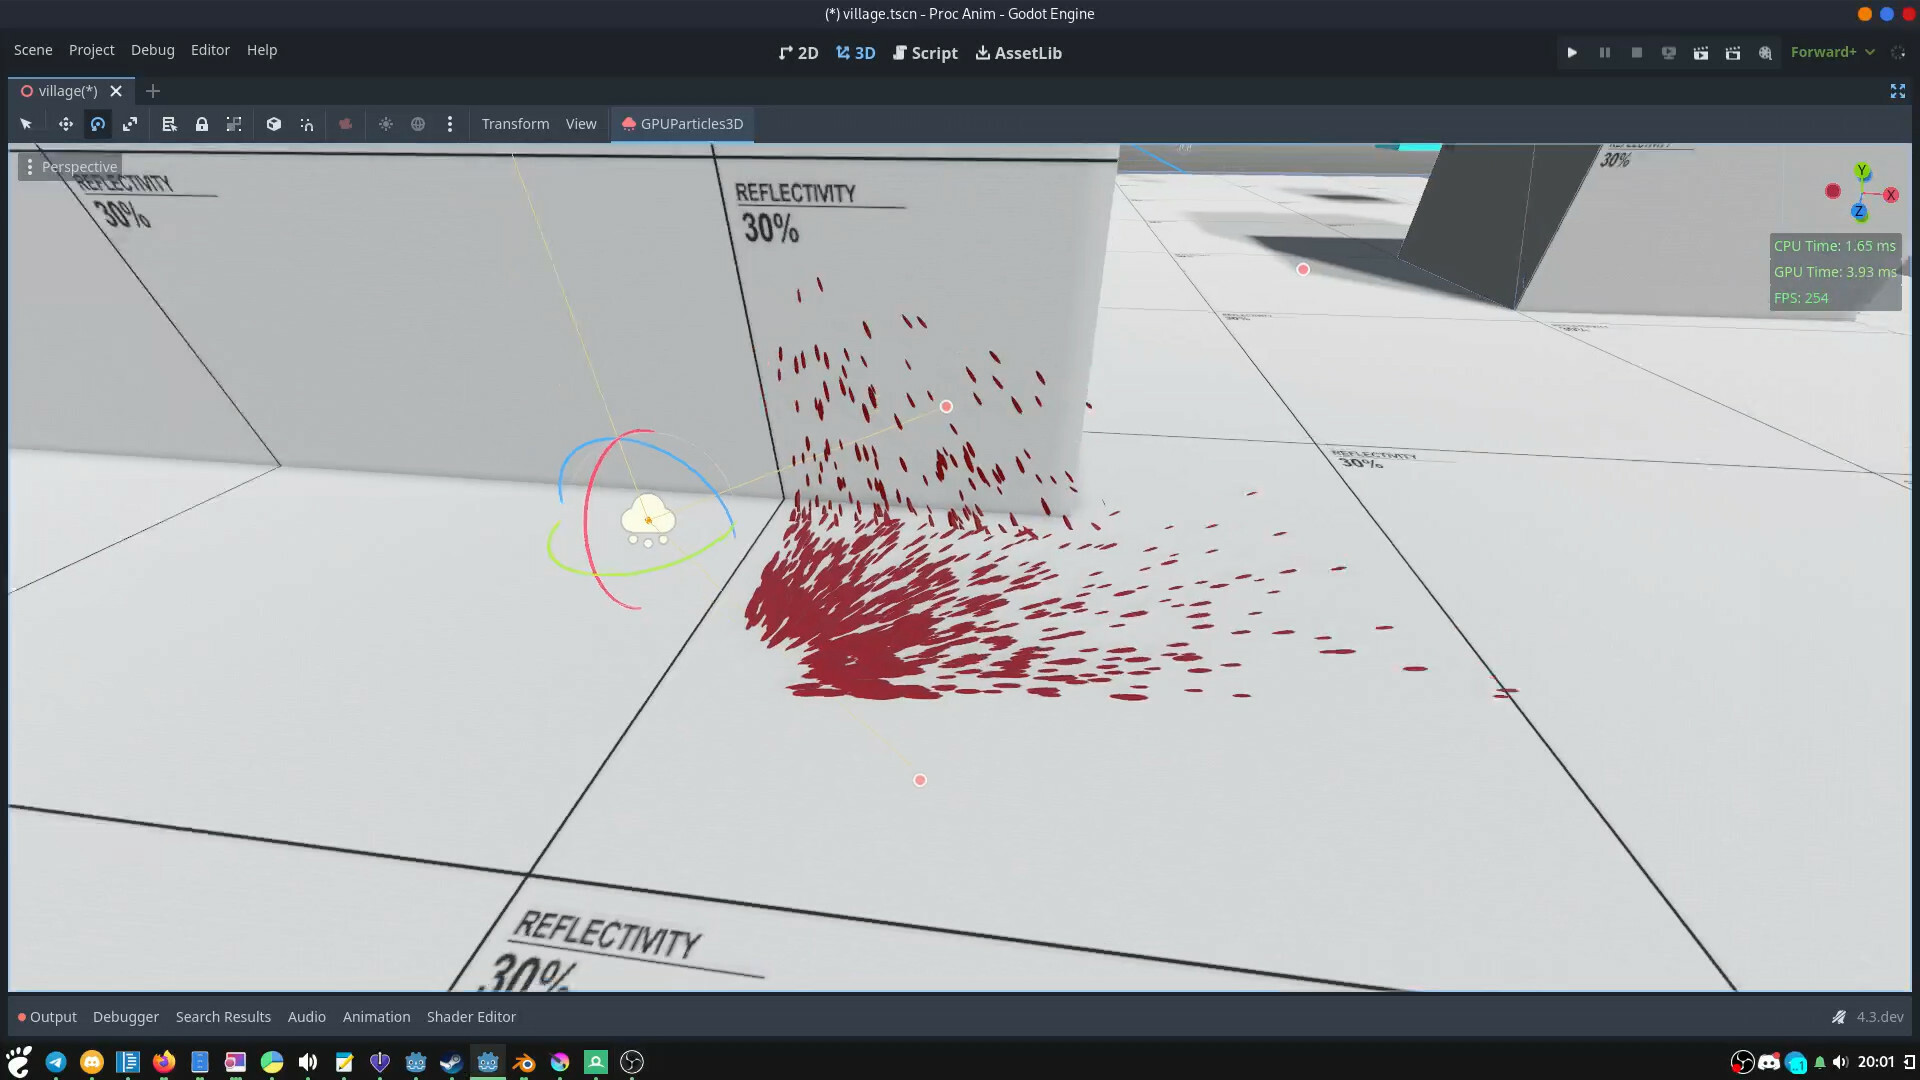Toggle distraction-free mode expand icon
Screen dimensions: 1920x1080
click(1898, 91)
